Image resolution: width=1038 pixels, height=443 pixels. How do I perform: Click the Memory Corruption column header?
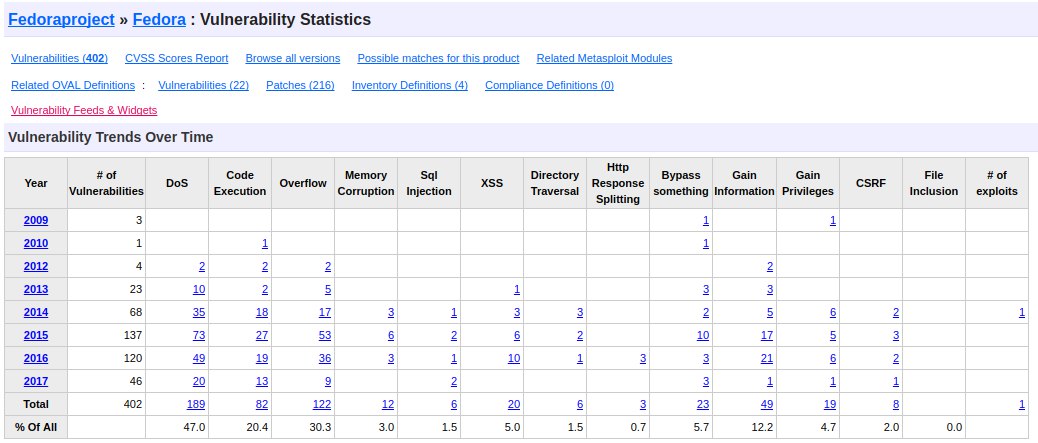[366, 183]
